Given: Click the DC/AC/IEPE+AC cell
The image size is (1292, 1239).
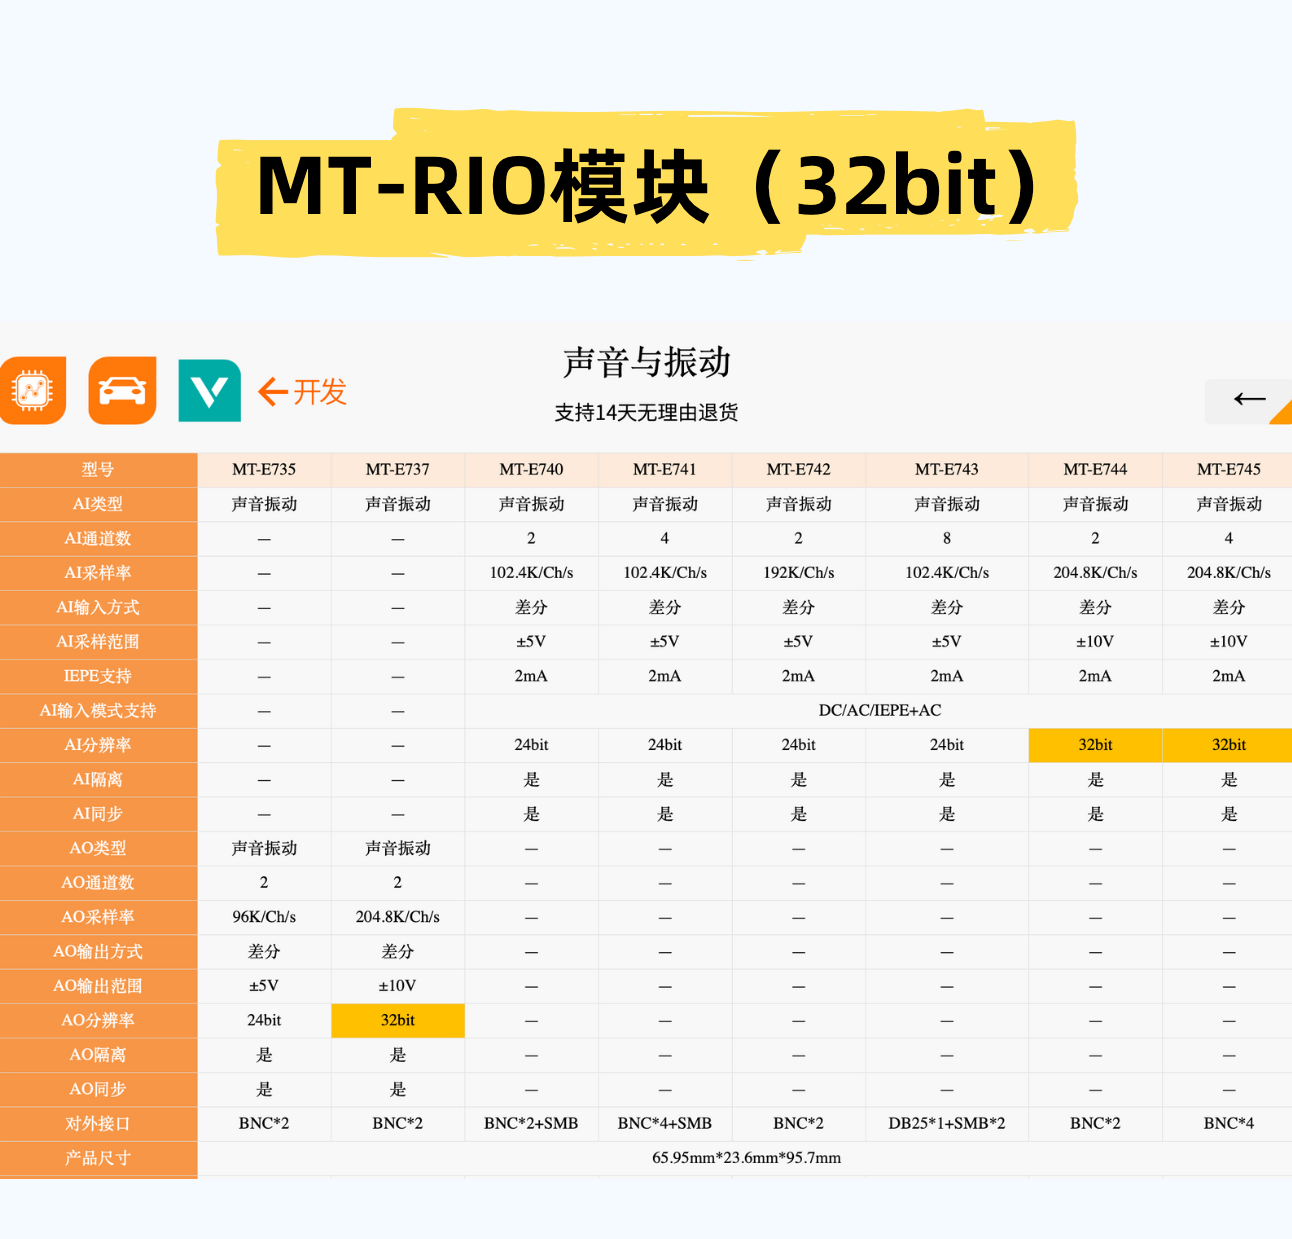Looking at the screenshot, I should coord(879,711).
